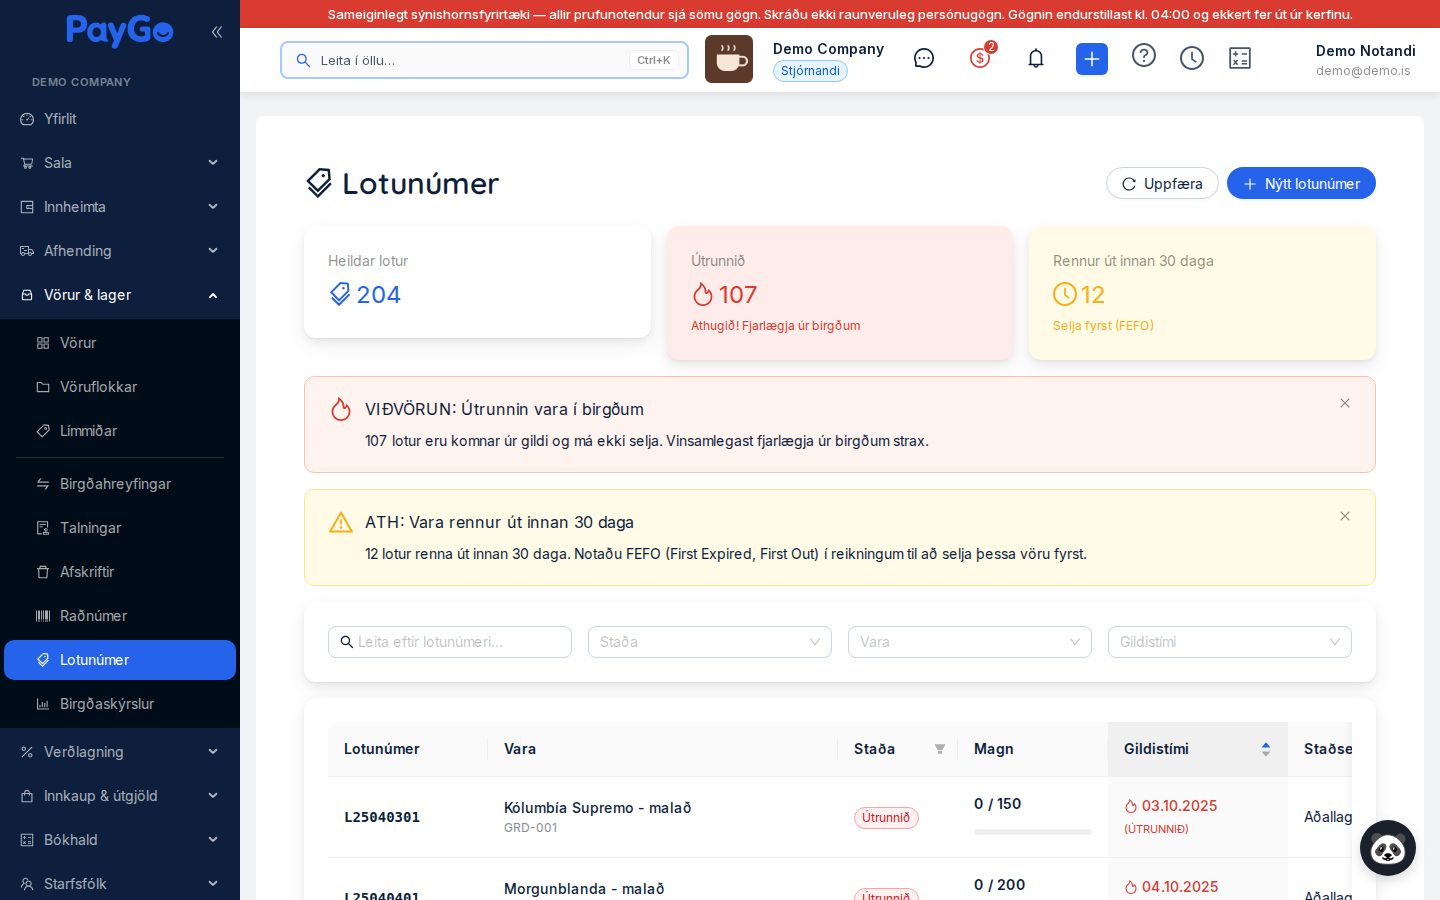1440x900 pixels.
Task: Open Vörur in the sidebar
Action: [120, 343]
